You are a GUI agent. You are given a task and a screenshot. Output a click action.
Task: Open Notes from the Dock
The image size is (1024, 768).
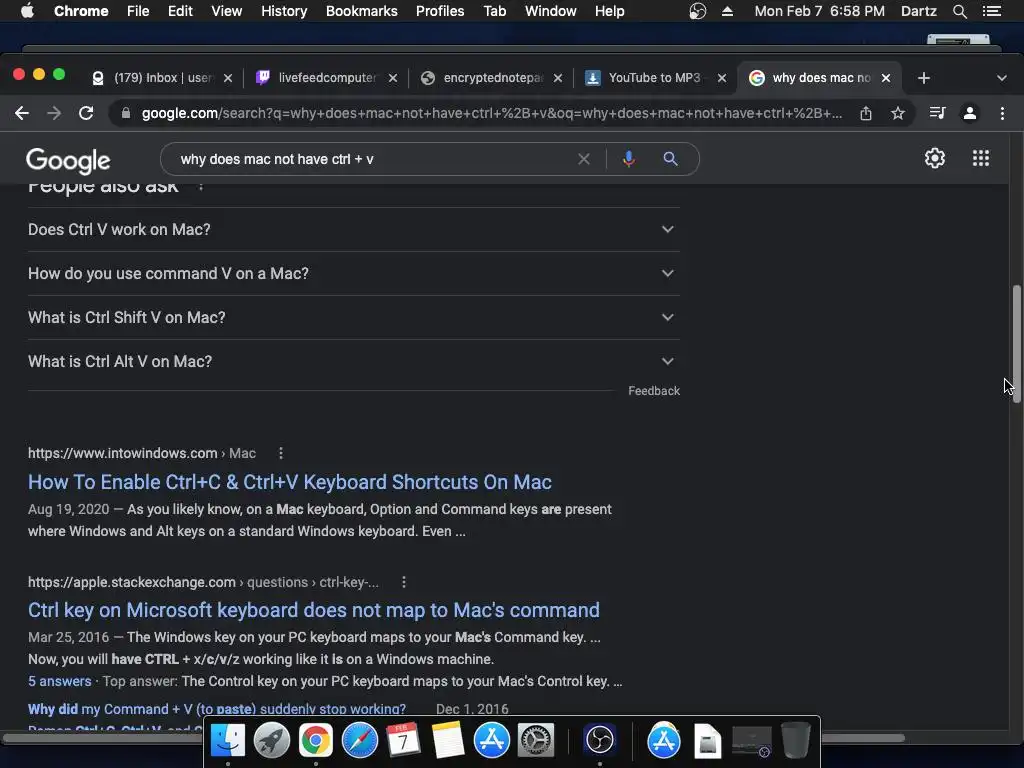coord(447,741)
